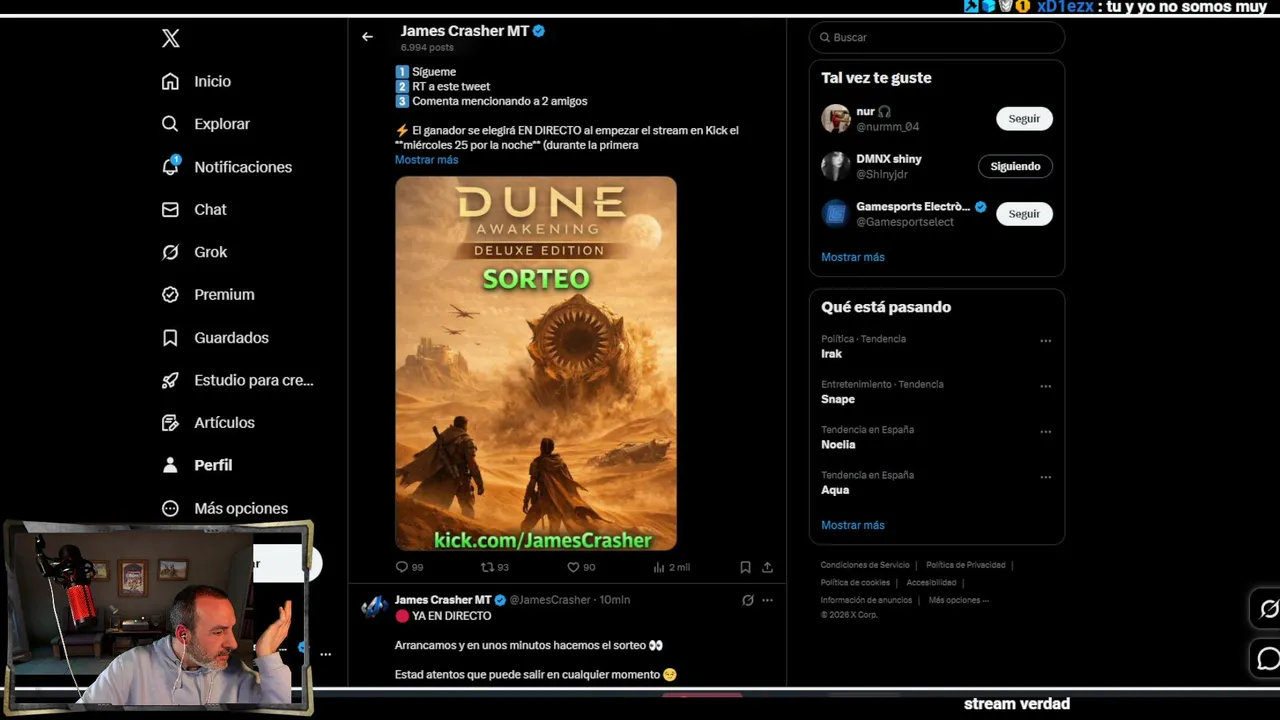
Task: Click the Grok icon on YA EN DIRECTO tweet
Action: point(747,600)
